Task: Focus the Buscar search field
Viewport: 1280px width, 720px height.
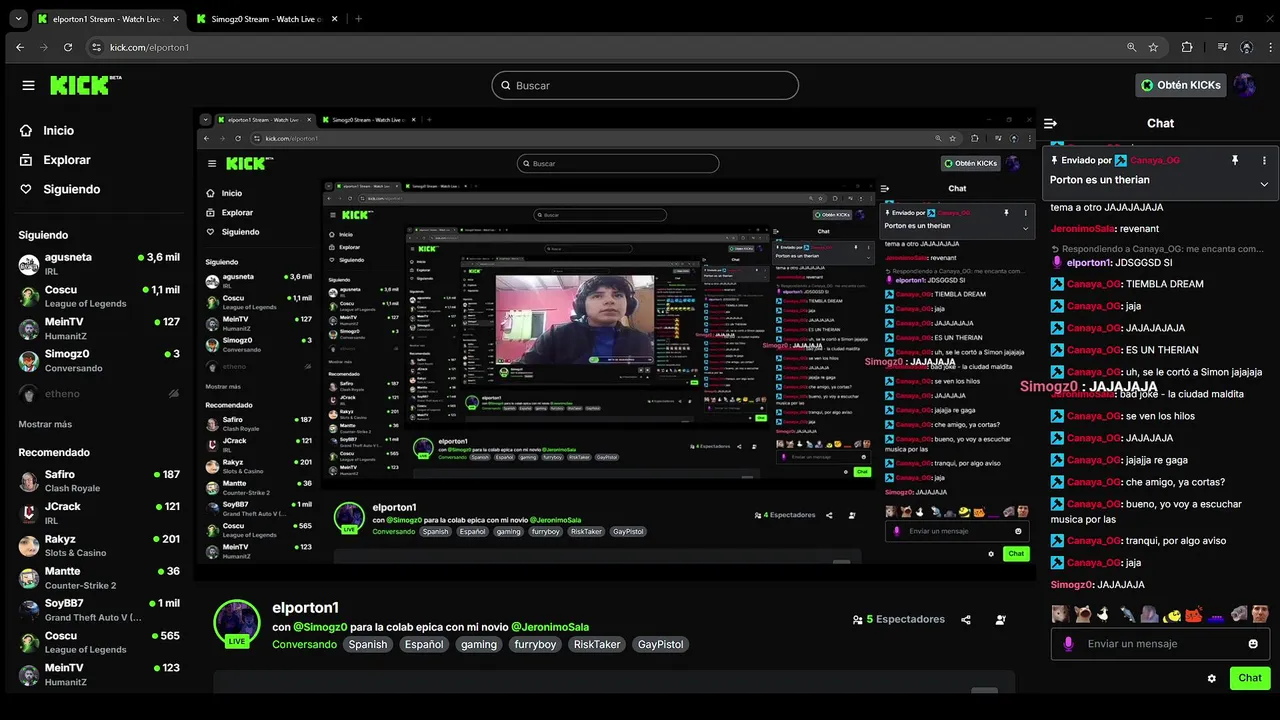Action: pyautogui.click(x=645, y=85)
